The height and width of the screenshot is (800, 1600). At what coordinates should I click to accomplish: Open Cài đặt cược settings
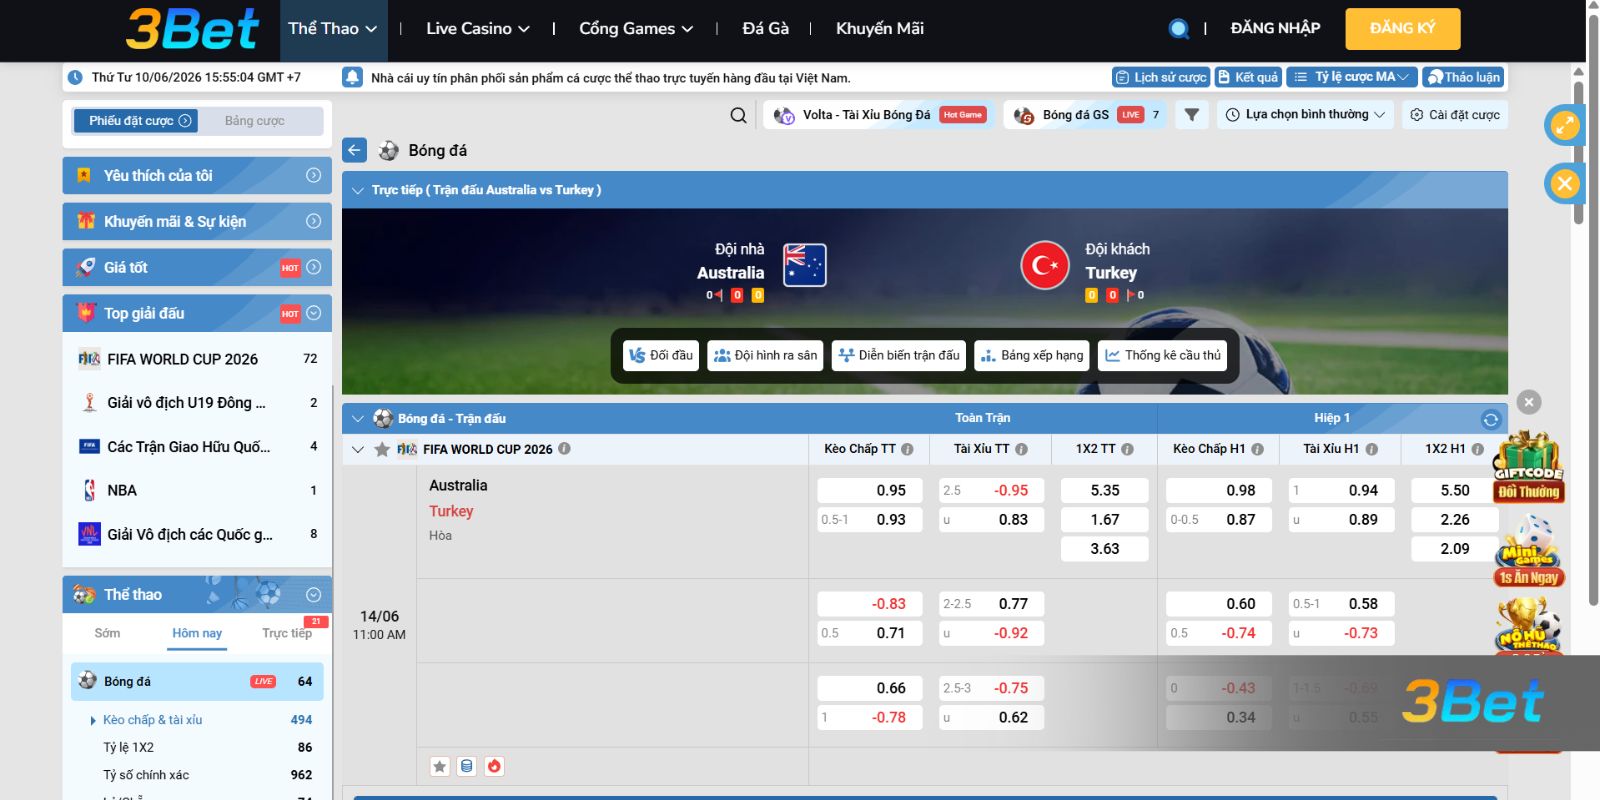1455,115
